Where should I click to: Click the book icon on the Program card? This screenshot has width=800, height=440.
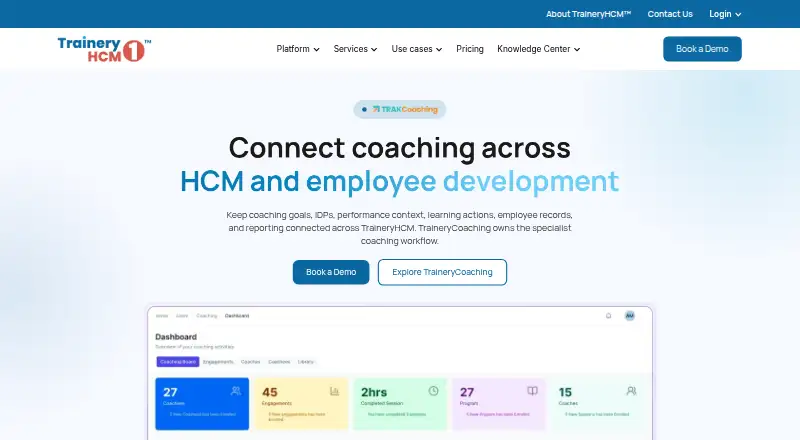[532, 391]
